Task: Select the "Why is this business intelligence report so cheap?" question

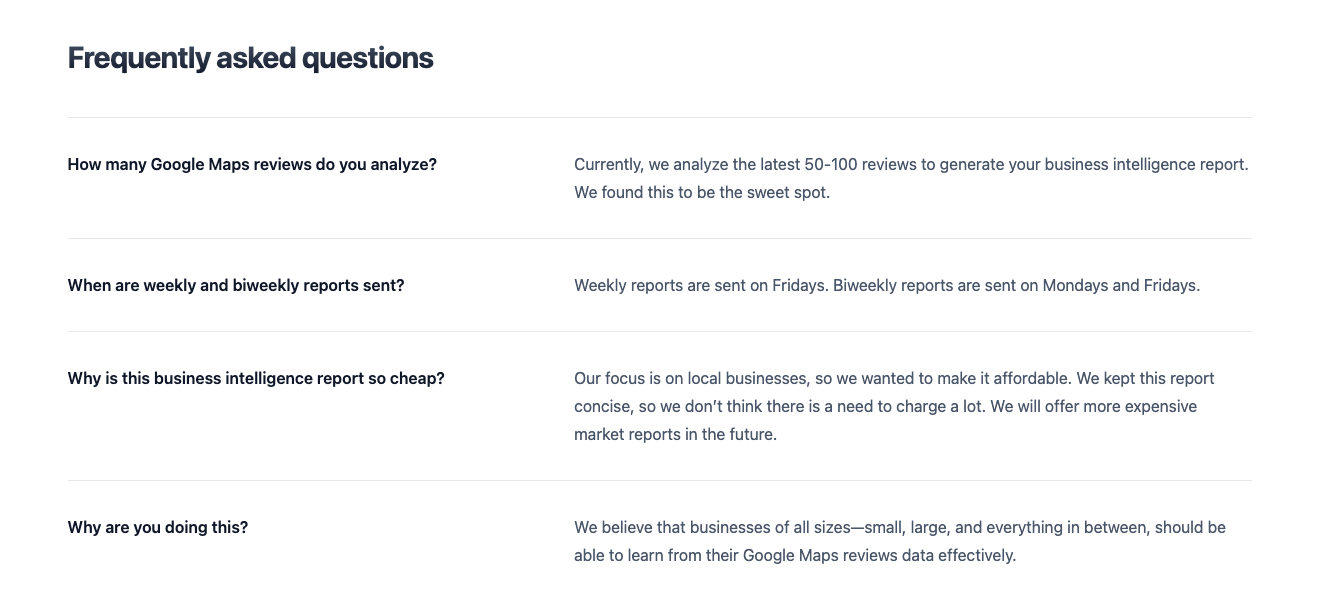Action: point(256,379)
